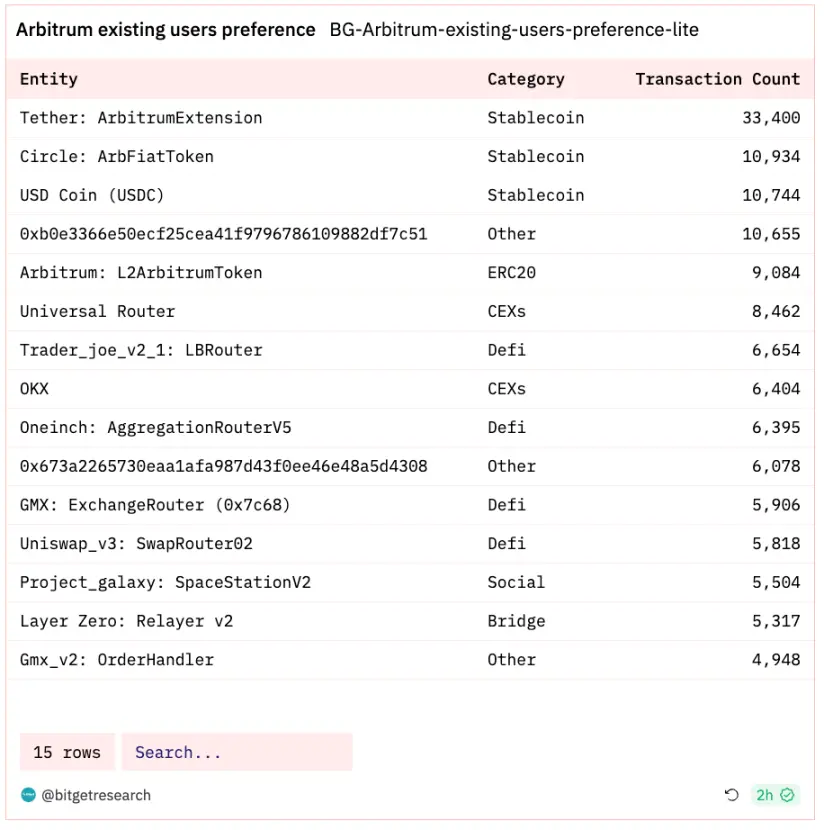Click the OKX entity cell

(x=34, y=389)
